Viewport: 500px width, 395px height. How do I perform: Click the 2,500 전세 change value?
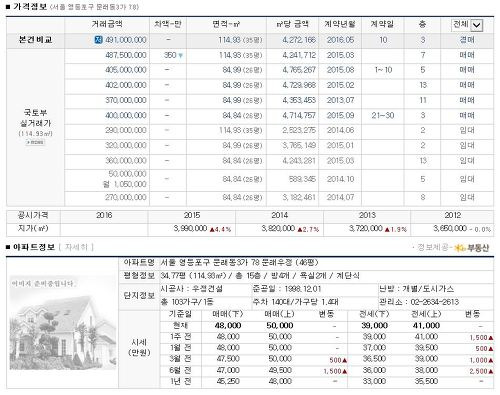pos(482,371)
